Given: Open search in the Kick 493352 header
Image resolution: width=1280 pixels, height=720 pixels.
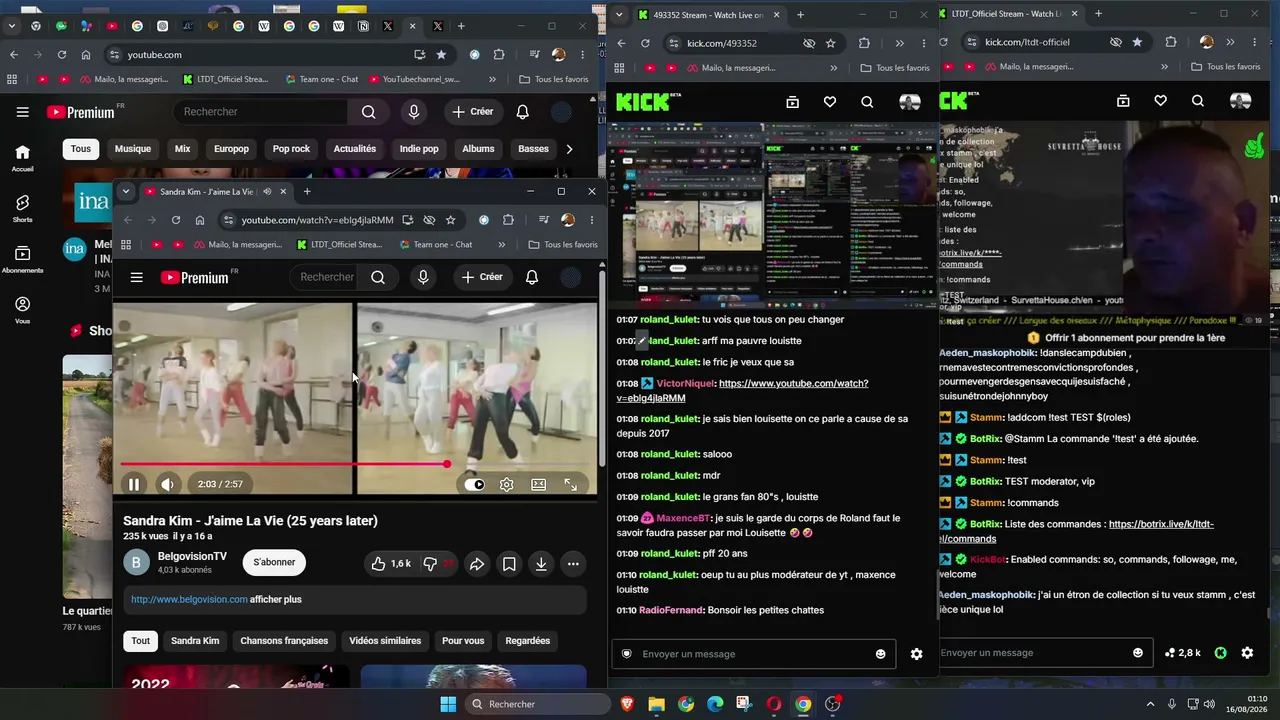Looking at the screenshot, I should tap(867, 102).
